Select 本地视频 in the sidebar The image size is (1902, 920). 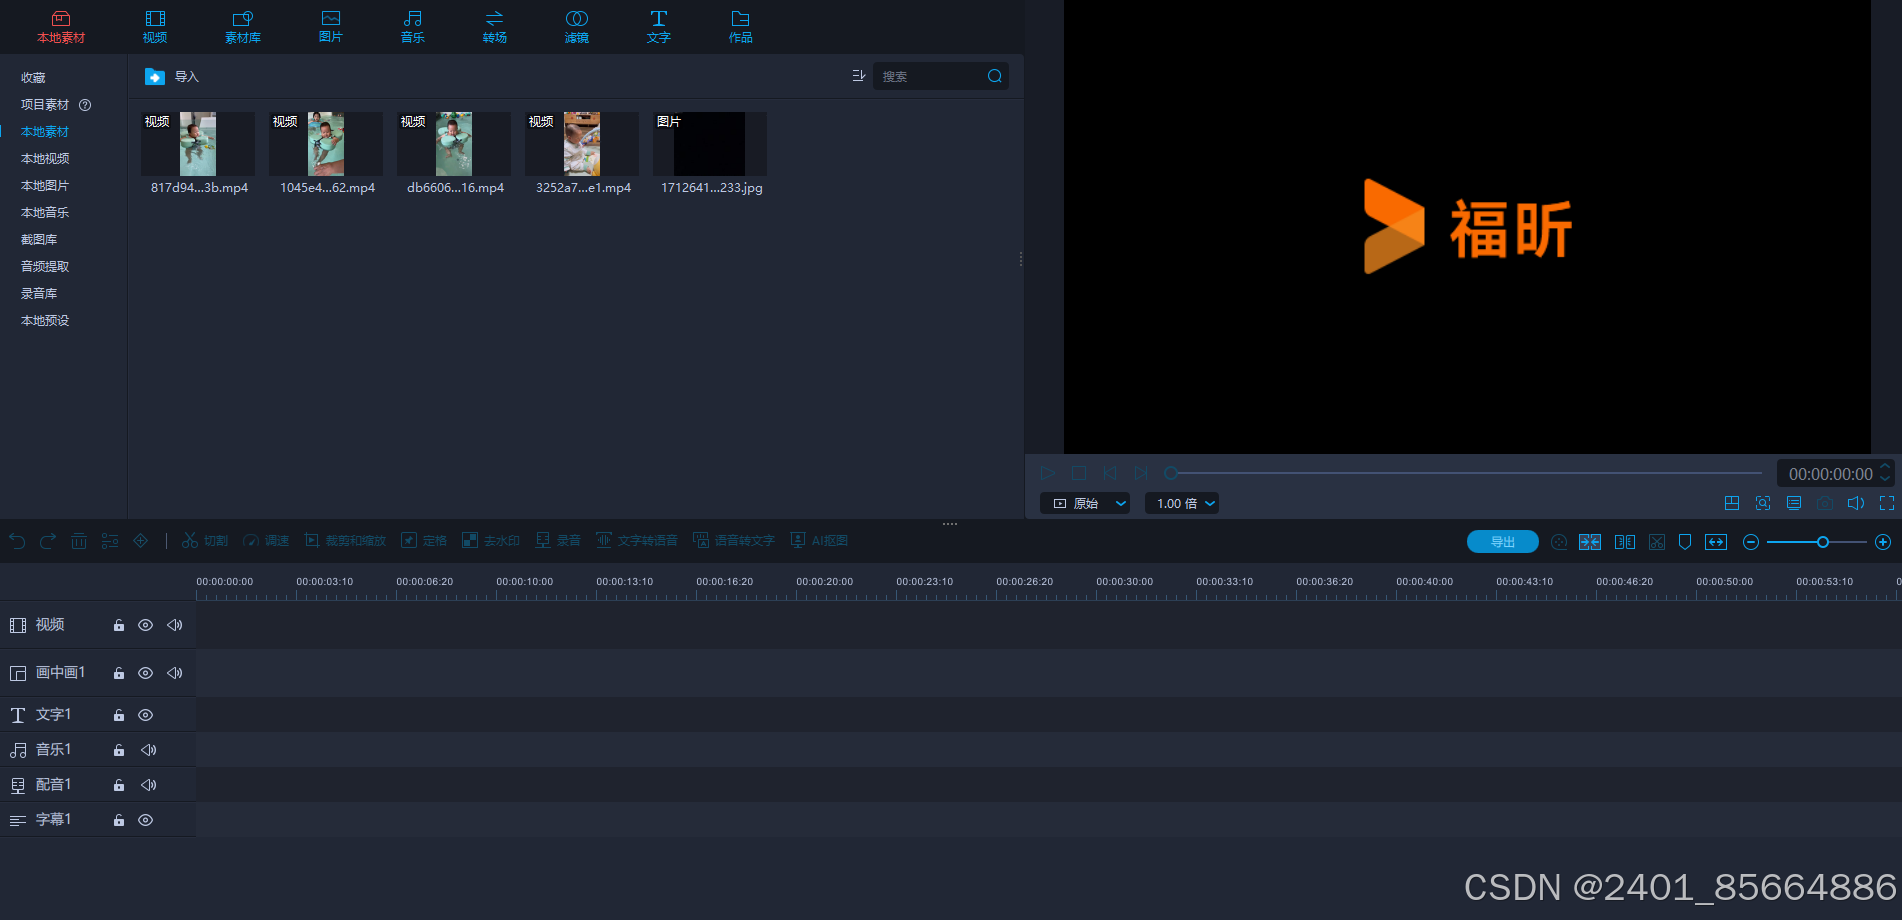coord(45,159)
